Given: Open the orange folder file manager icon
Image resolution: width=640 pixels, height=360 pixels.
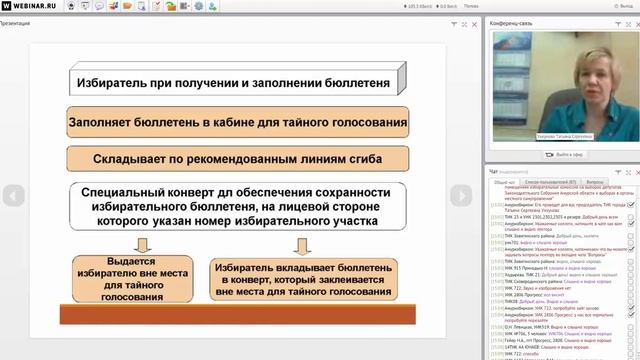Looking at the screenshot, I should click(127, 6).
